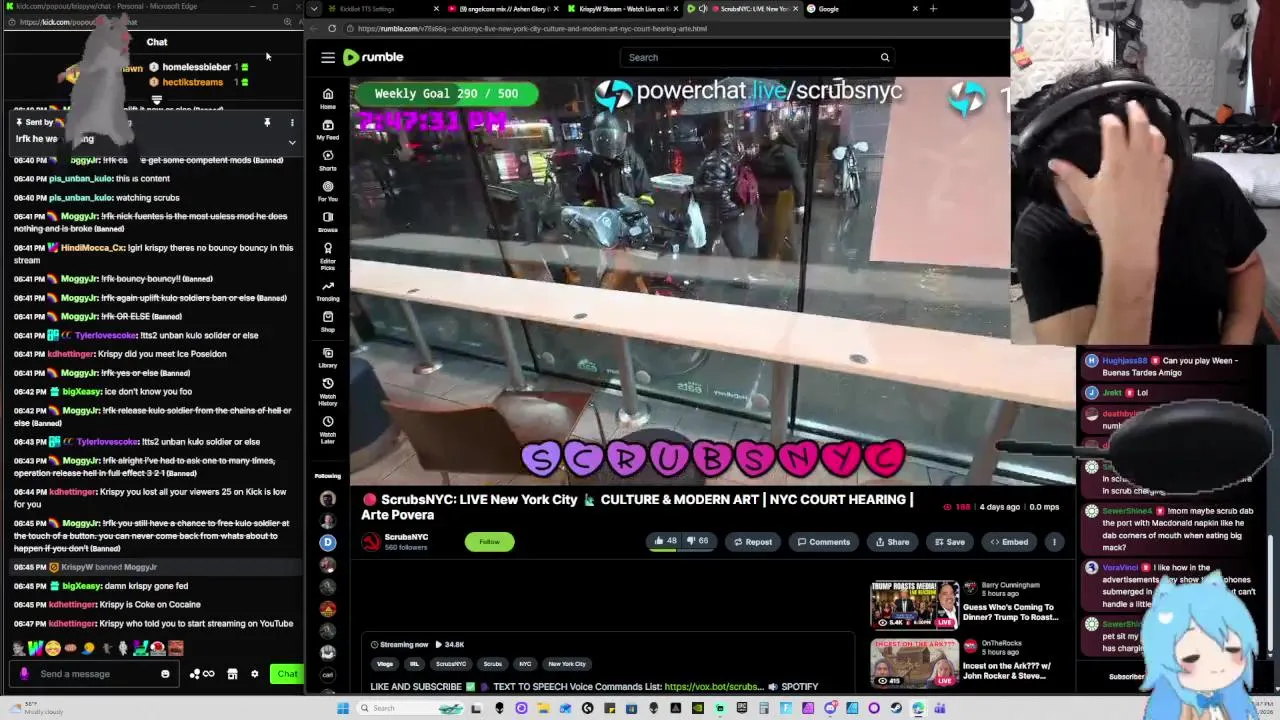Open Browse in Rumble sidebar

click(x=327, y=221)
